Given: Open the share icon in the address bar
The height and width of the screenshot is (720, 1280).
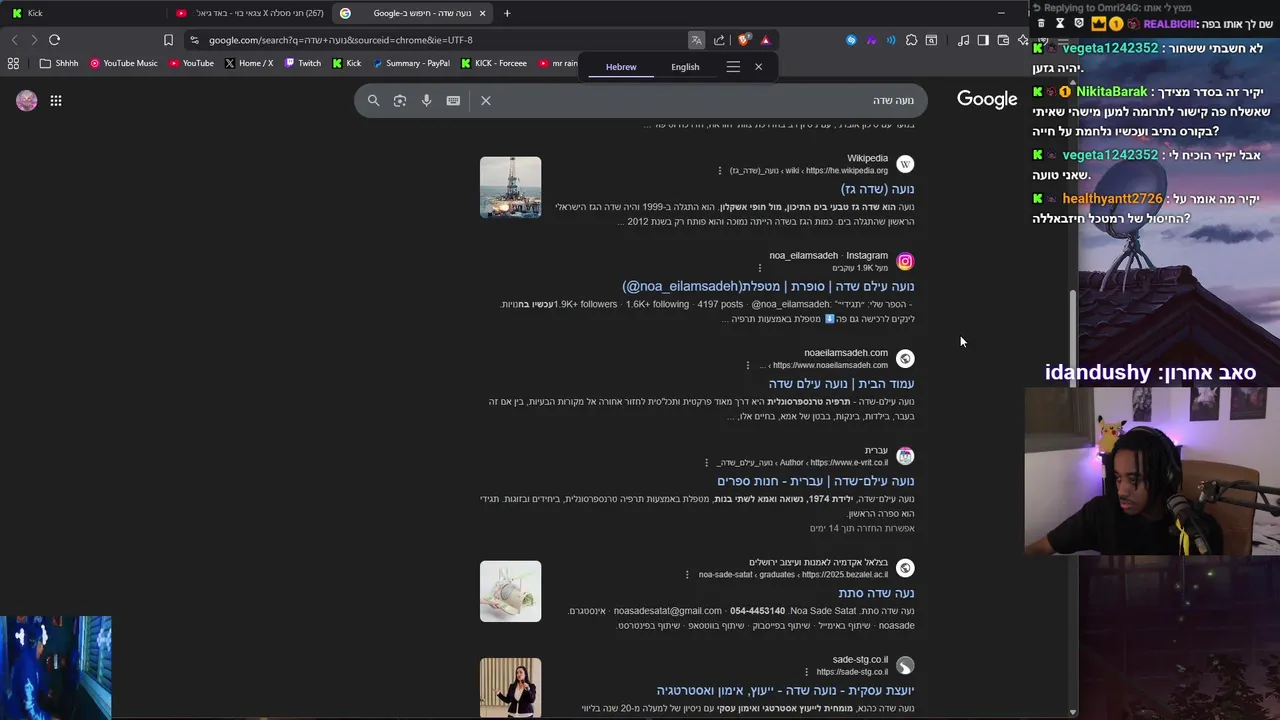Looking at the screenshot, I should [x=719, y=40].
